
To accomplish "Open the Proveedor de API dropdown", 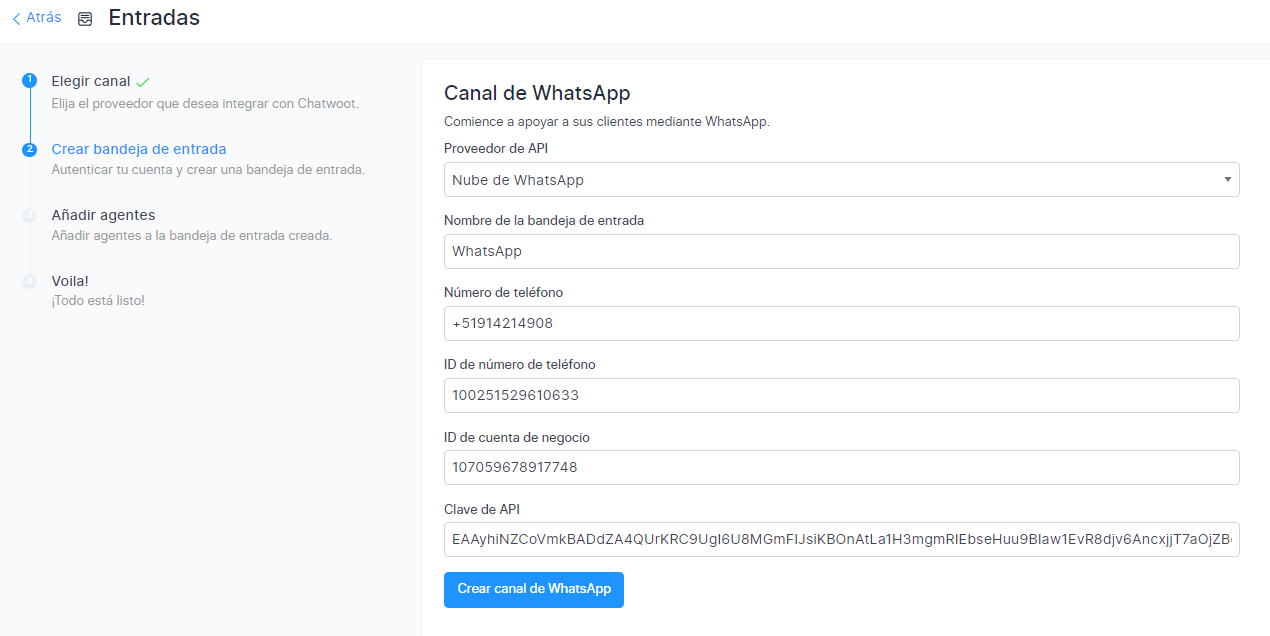I will tap(840, 180).
